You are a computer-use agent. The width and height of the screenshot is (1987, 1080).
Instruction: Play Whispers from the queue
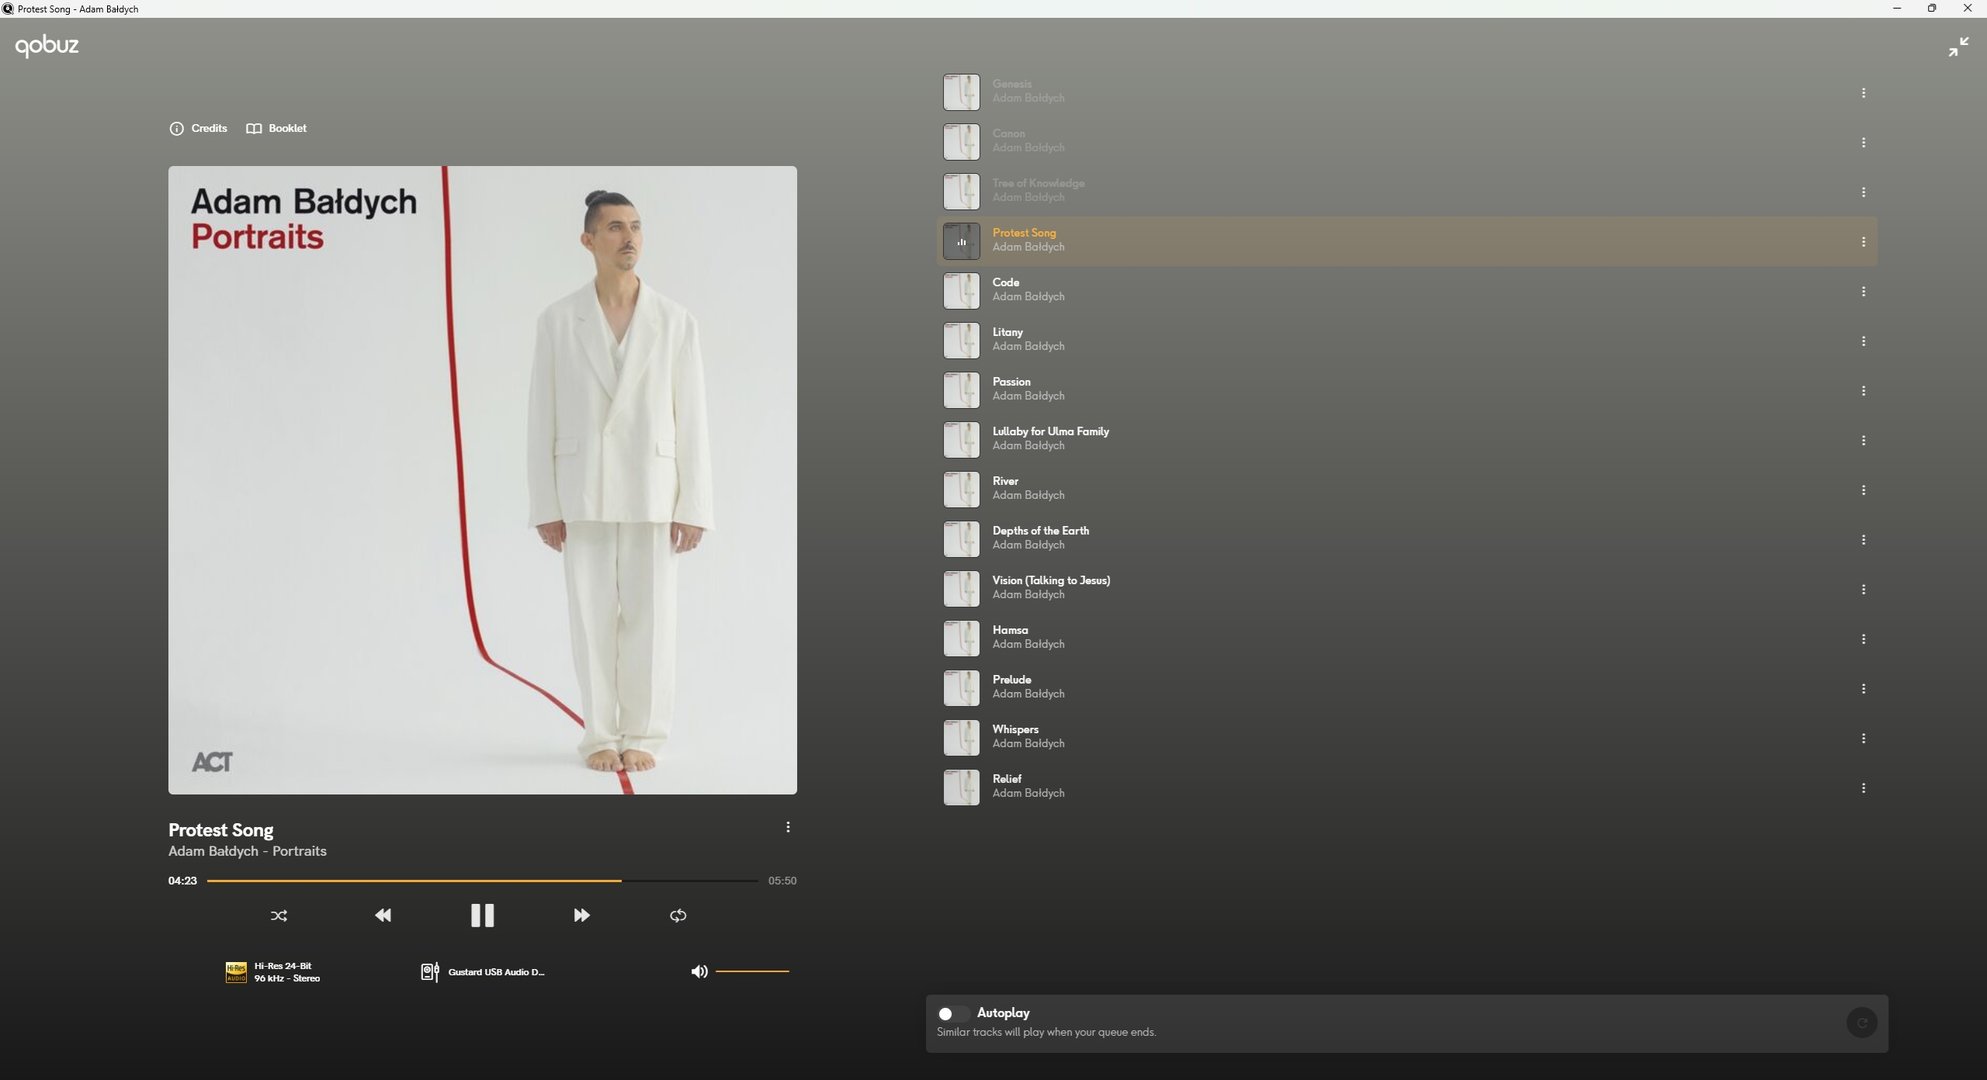(1406, 738)
